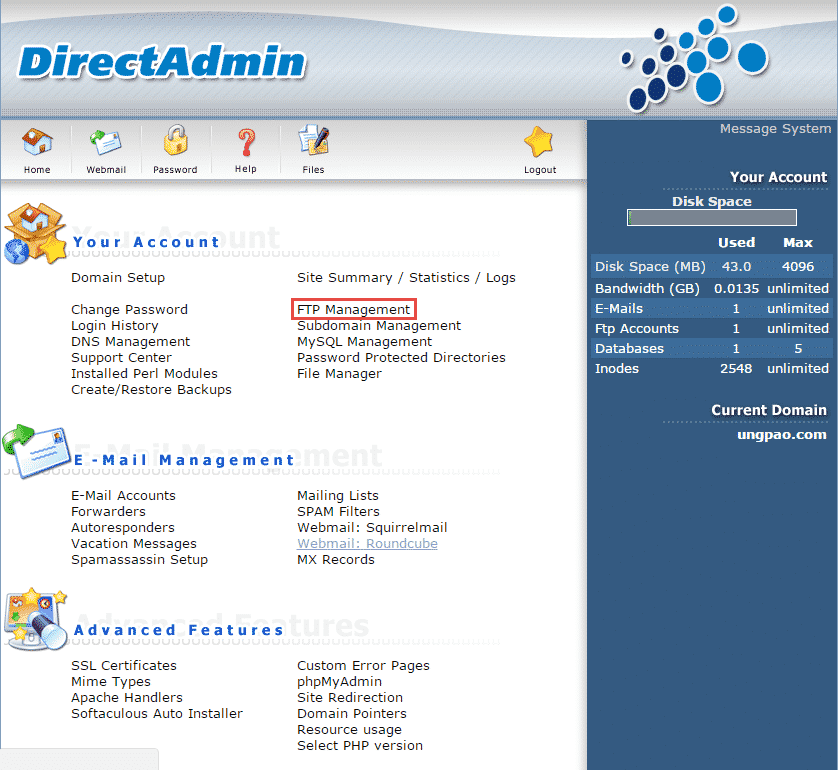Launch Webmail: Roundcube
Image resolution: width=838 pixels, height=770 pixels.
(367, 544)
